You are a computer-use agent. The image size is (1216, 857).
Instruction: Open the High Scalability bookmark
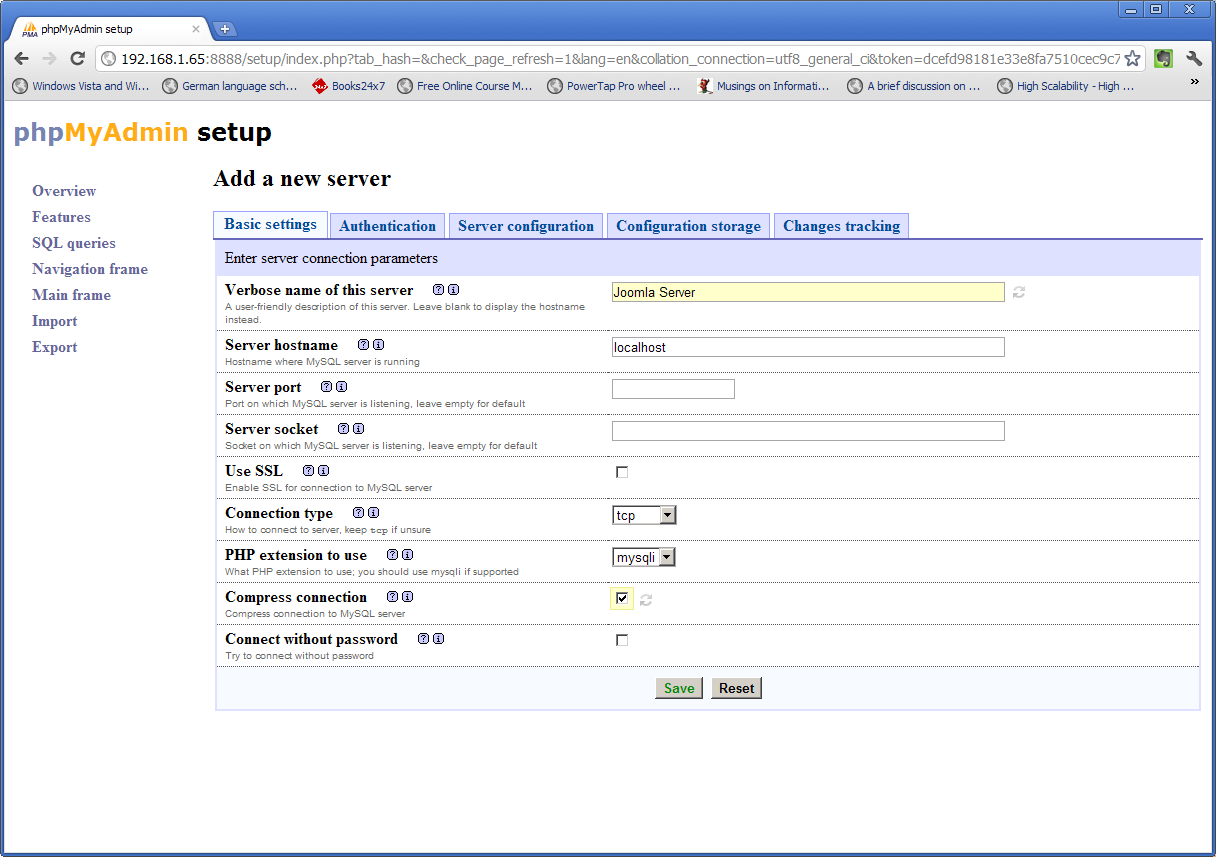pyautogui.click(x=1066, y=86)
